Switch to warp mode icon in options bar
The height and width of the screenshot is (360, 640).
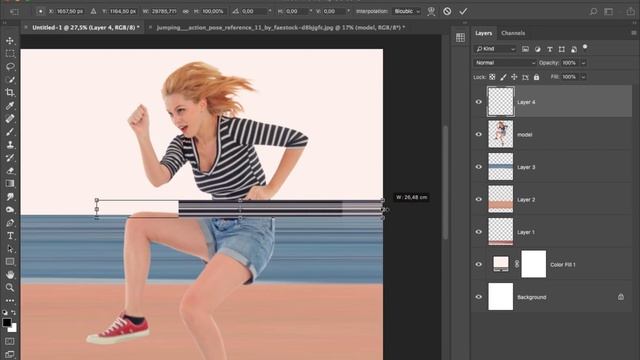[431, 11]
